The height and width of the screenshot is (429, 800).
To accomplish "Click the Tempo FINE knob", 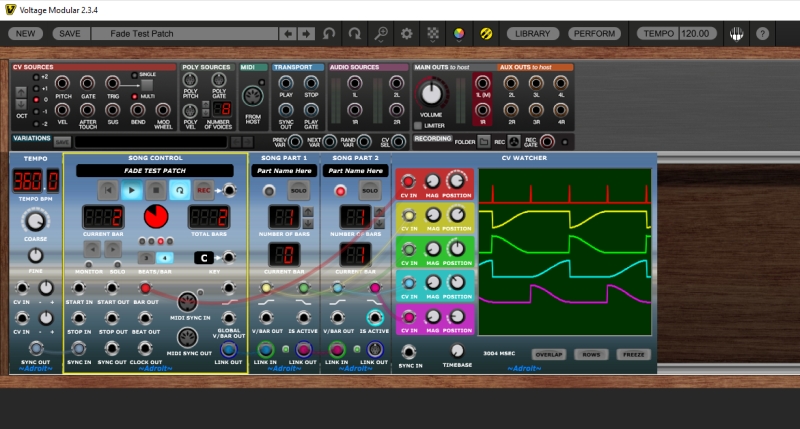I will 35,255.
